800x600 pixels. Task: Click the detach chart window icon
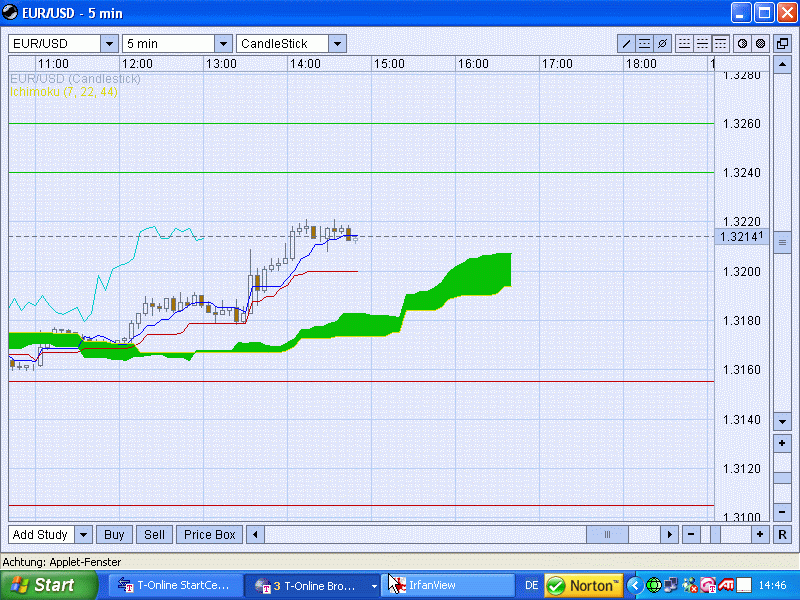(783, 44)
